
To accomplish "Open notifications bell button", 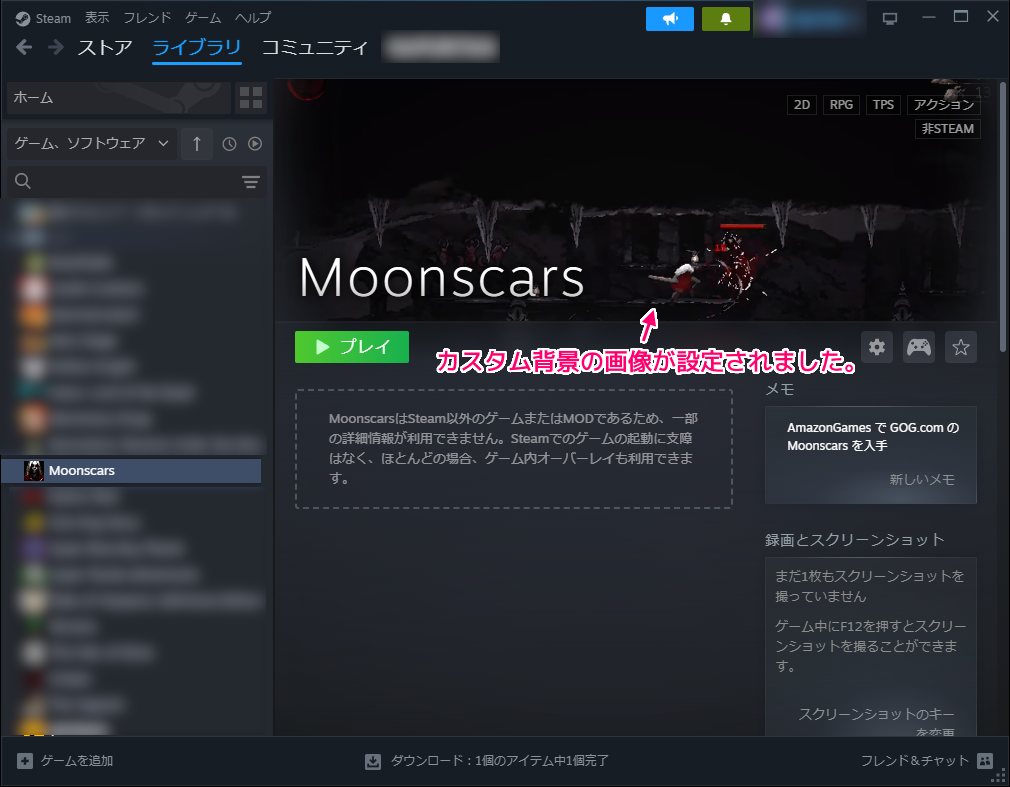I will [x=725, y=19].
